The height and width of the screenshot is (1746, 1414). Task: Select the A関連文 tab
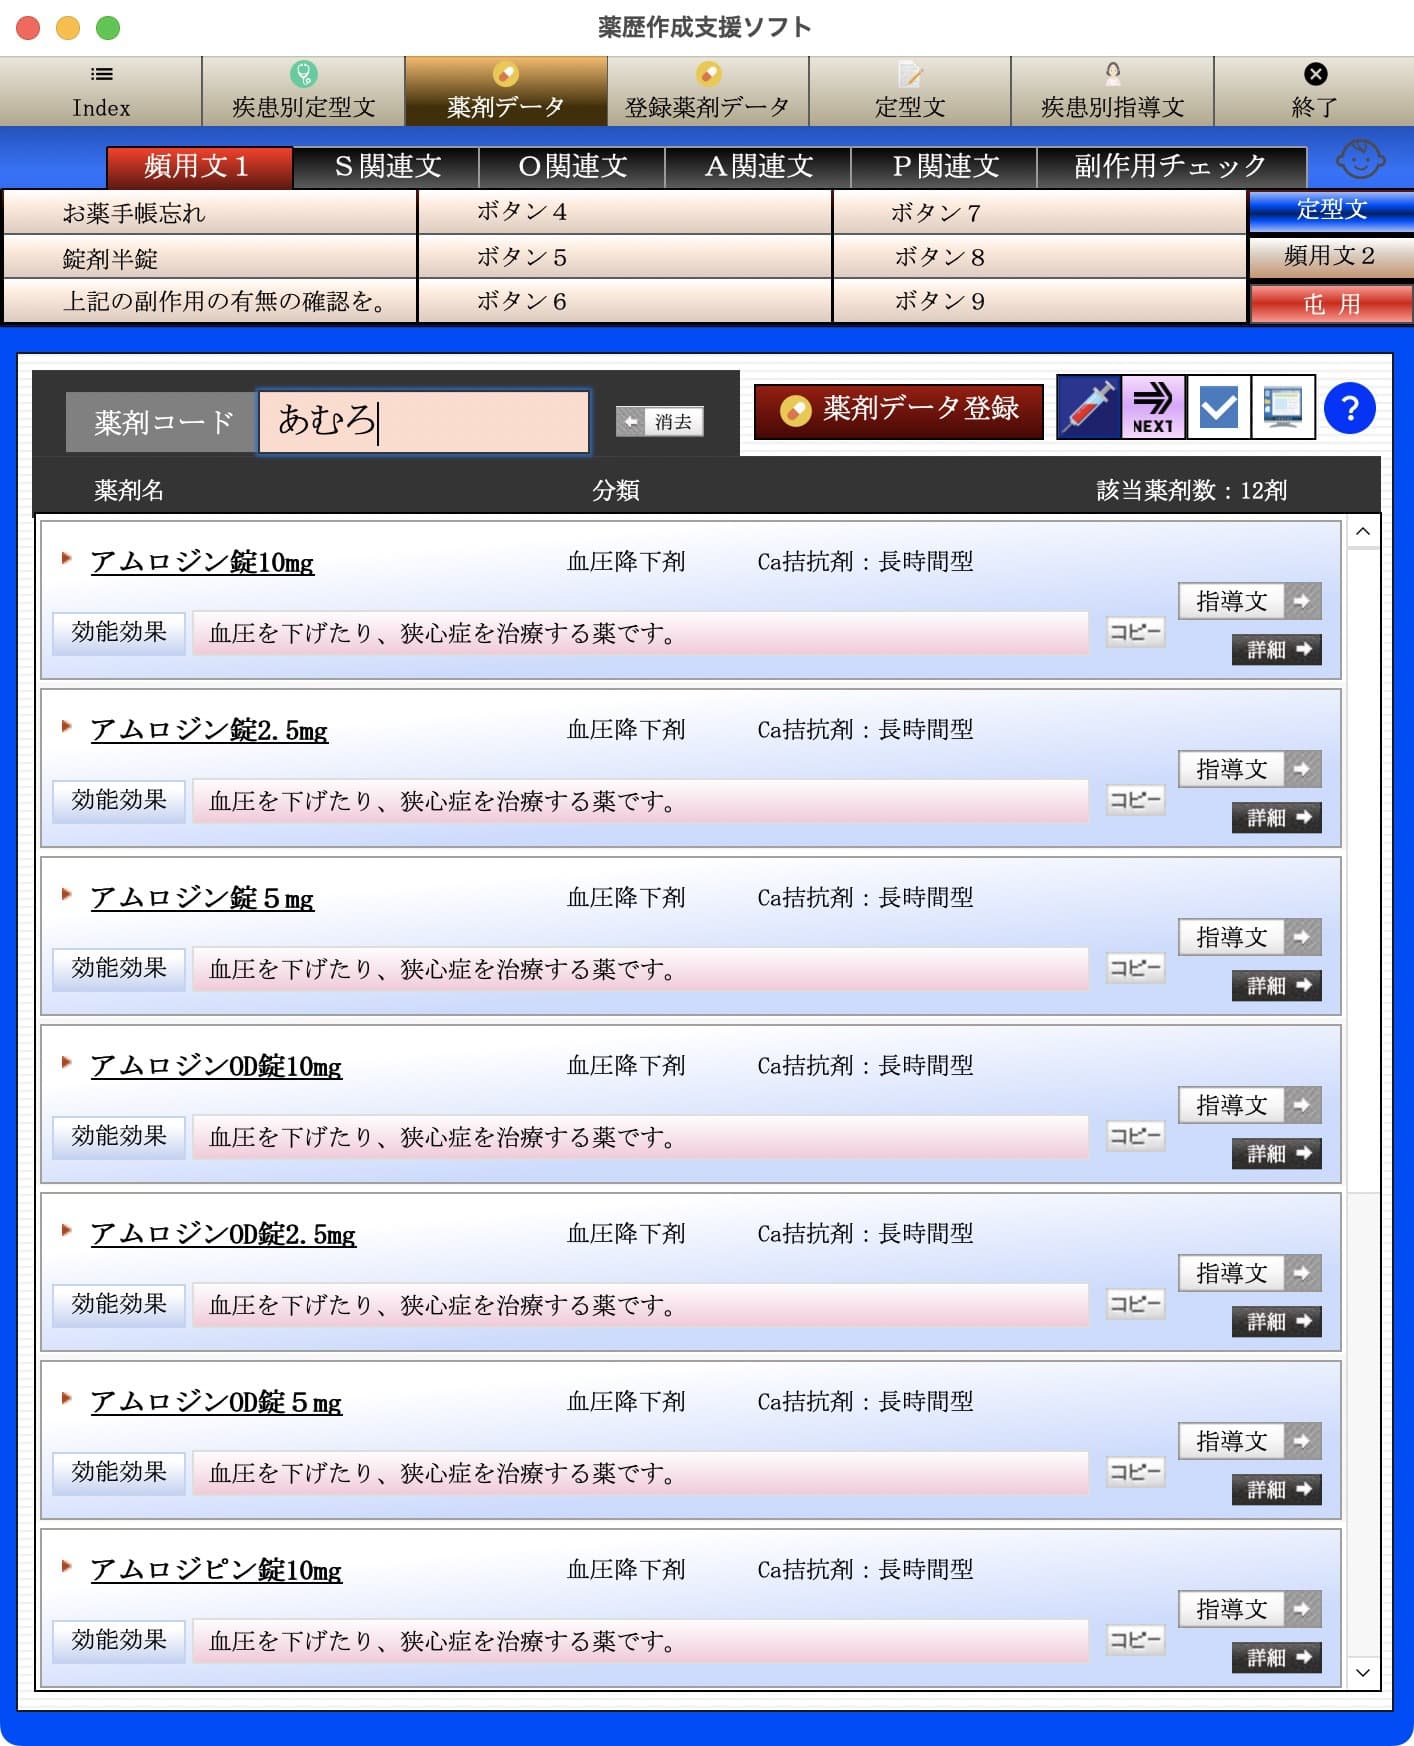point(758,167)
